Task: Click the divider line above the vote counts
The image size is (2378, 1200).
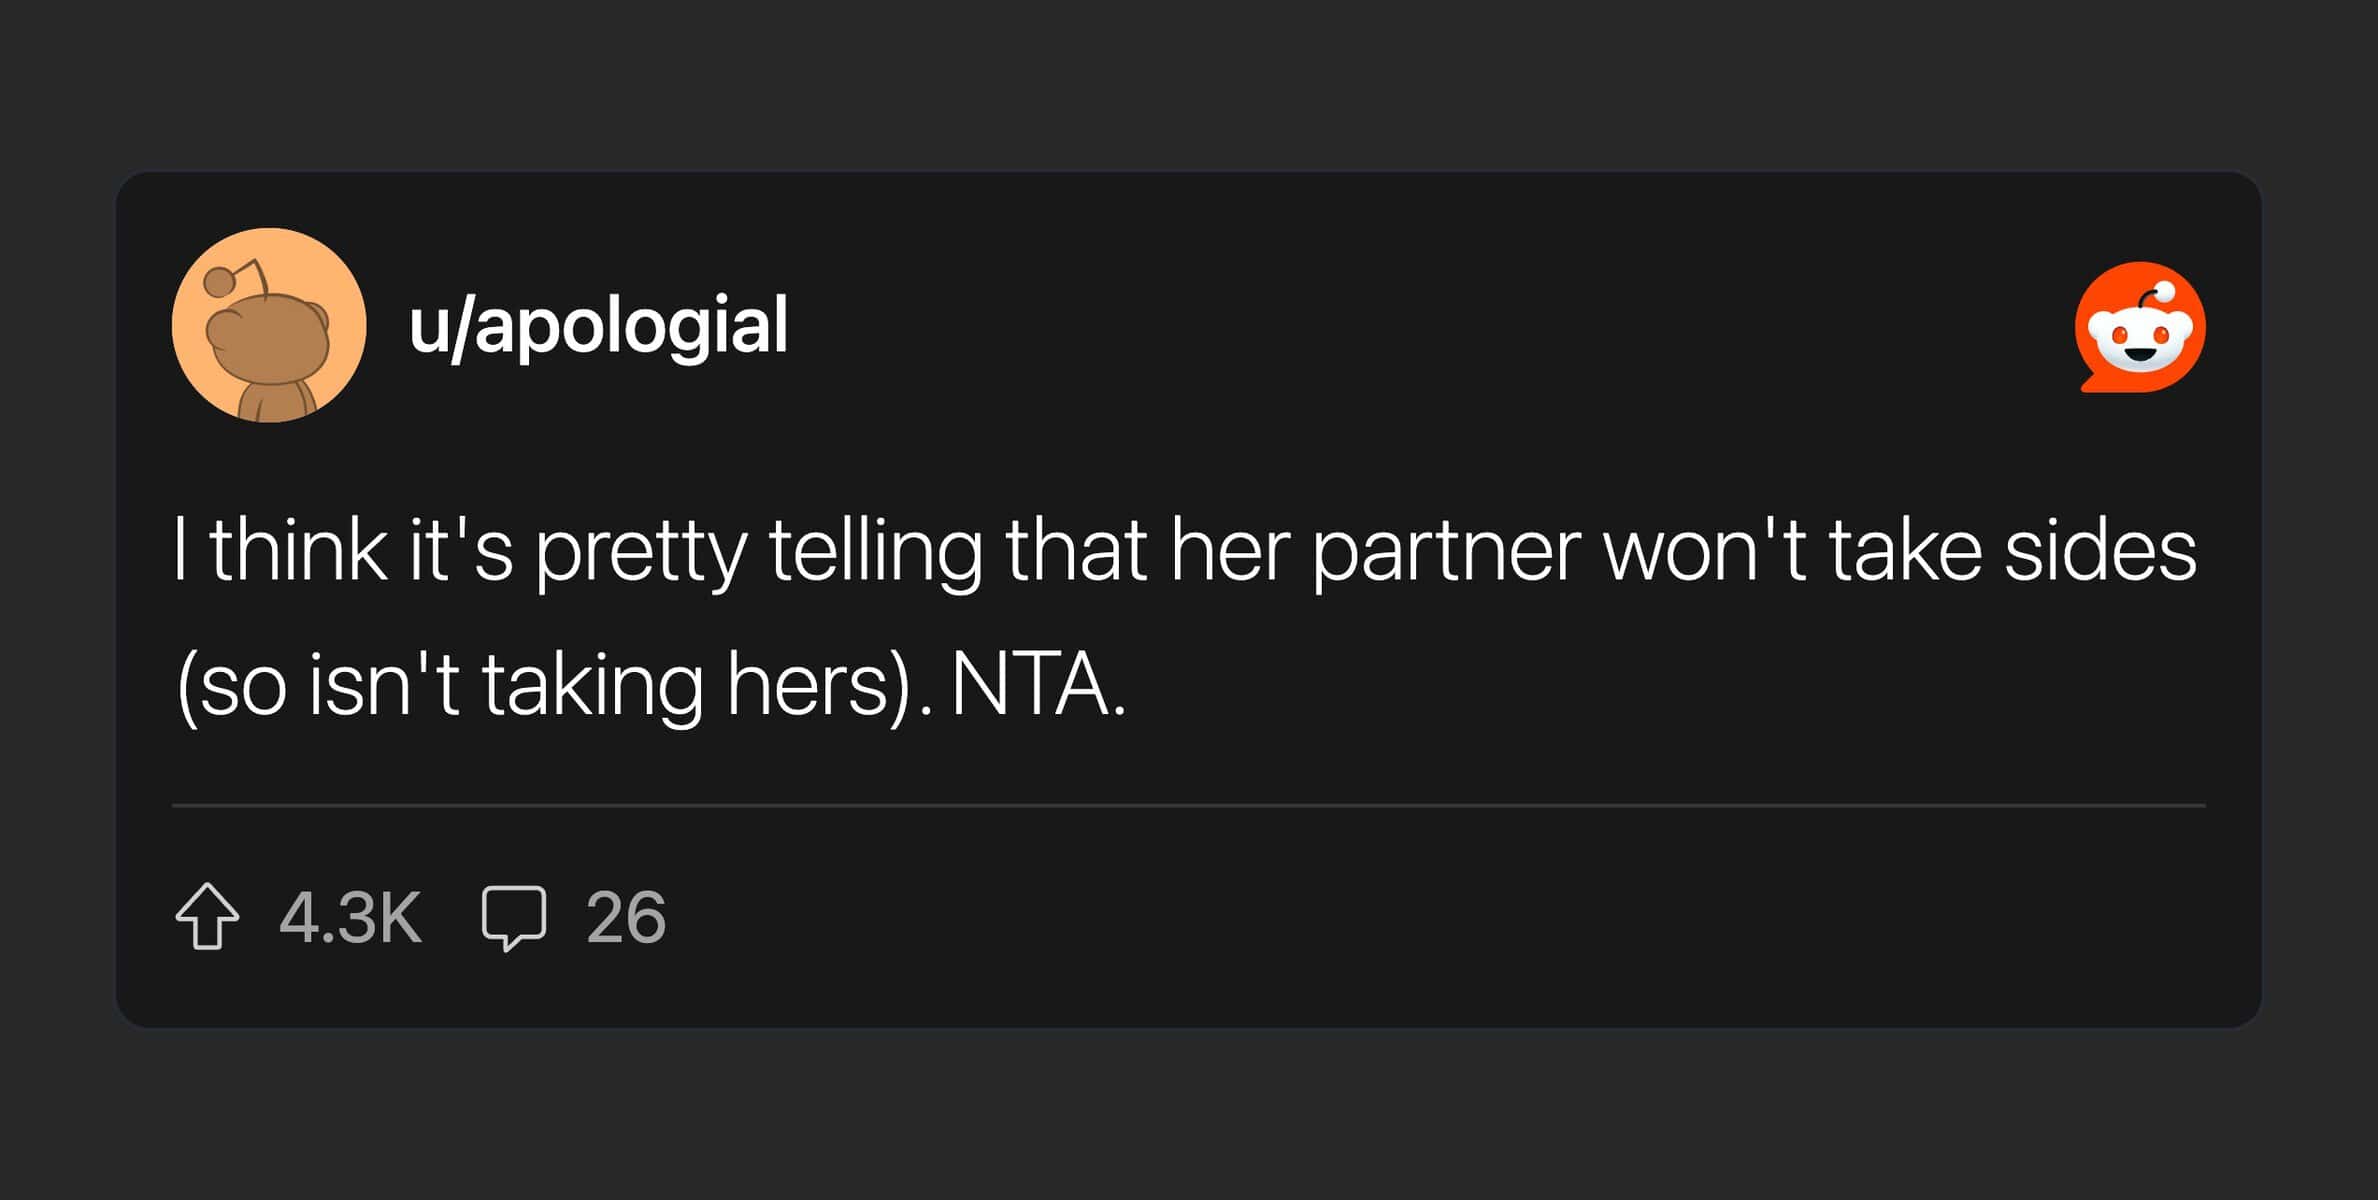Action: [1188, 805]
